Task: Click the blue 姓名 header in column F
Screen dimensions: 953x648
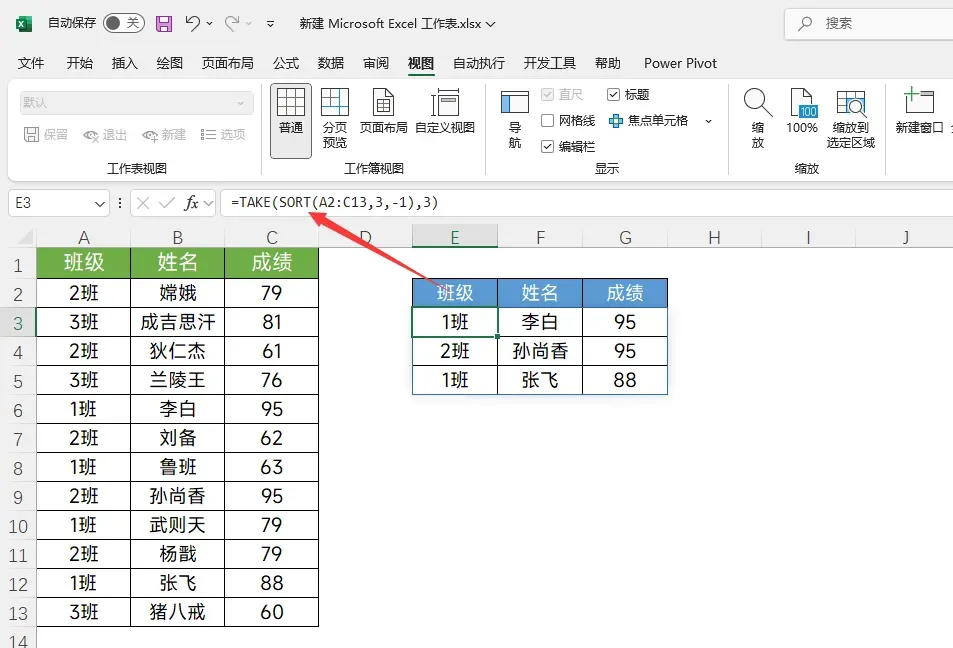Action: tap(540, 293)
